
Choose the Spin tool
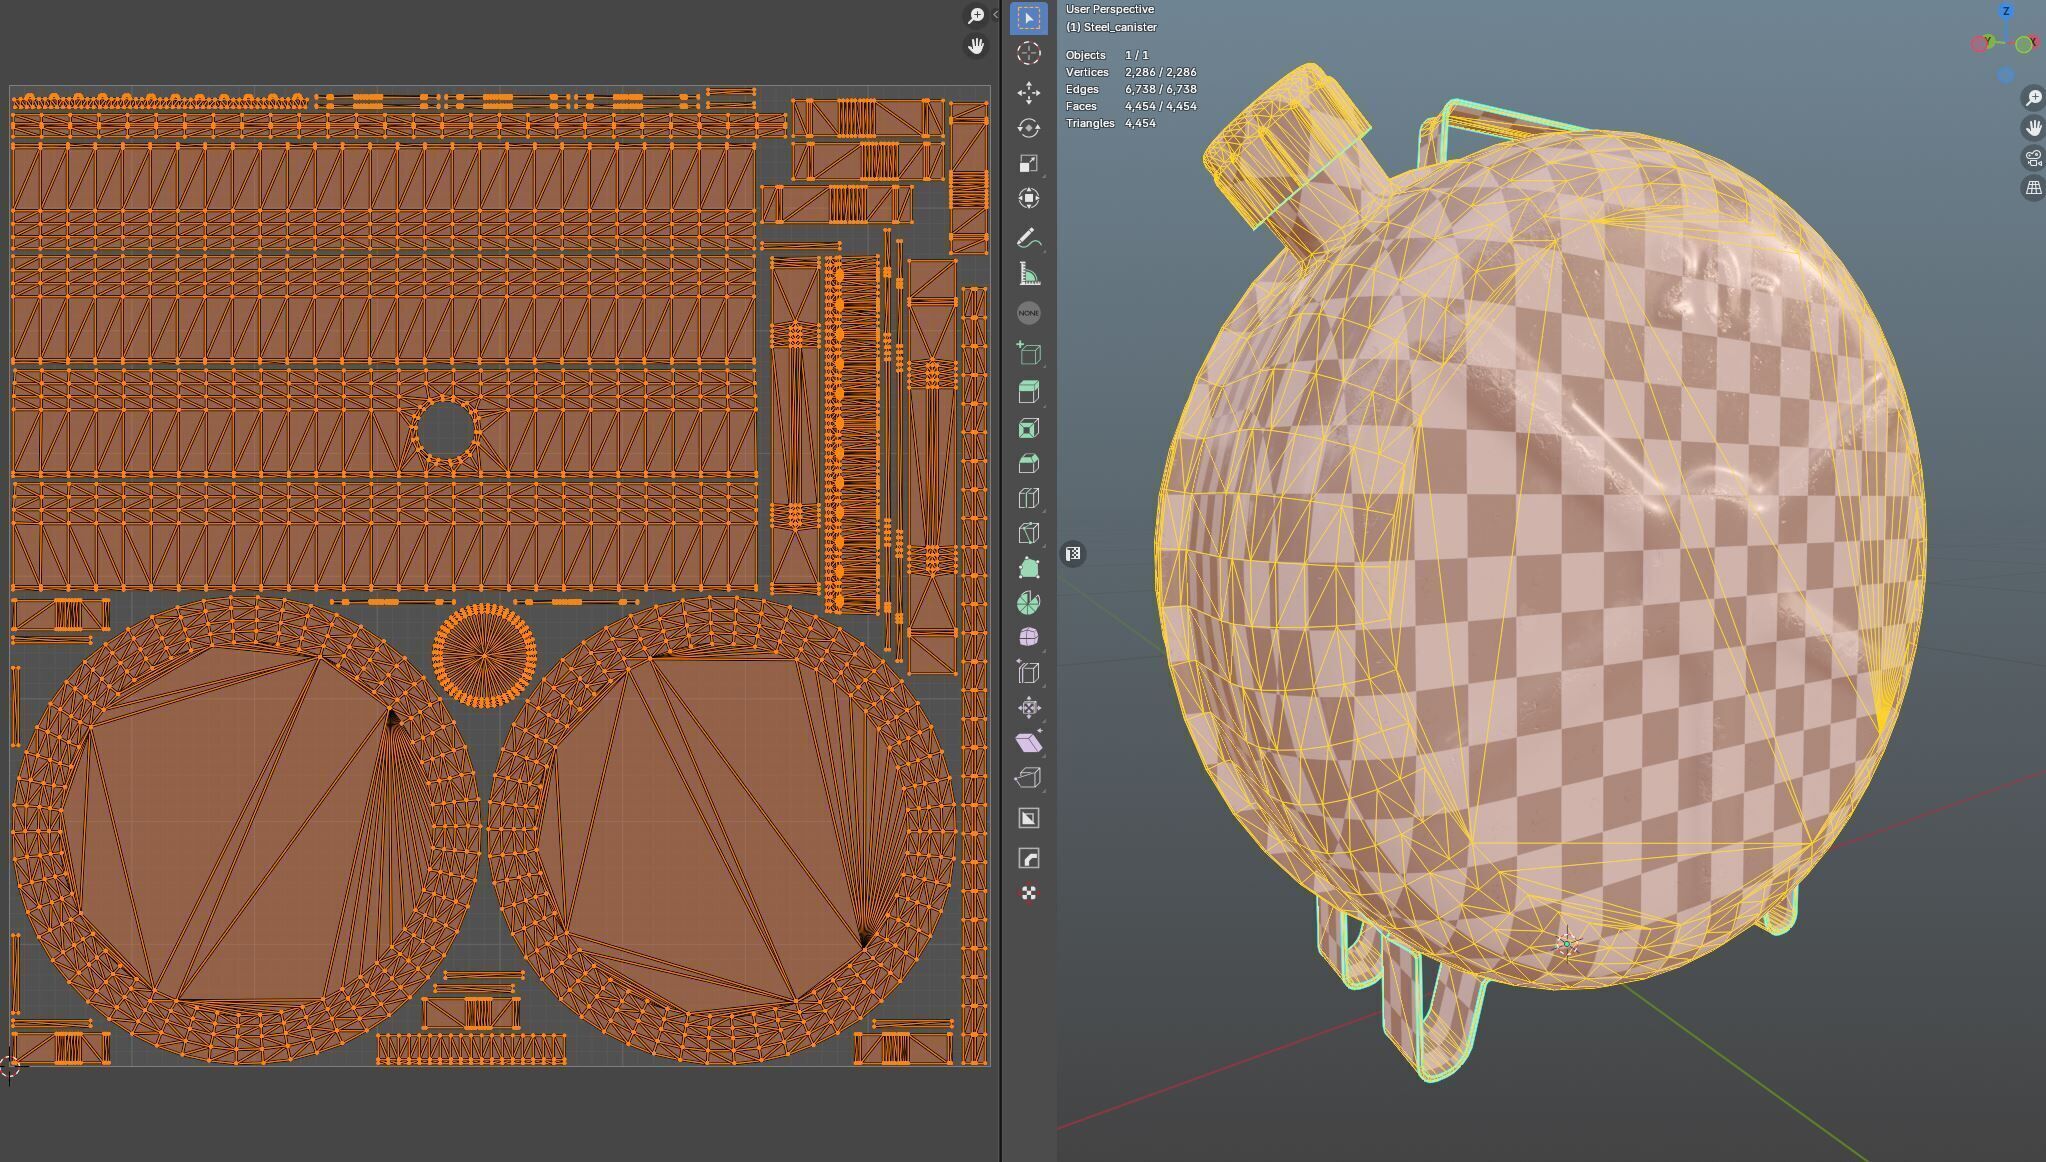pyautogui.click(x=1028, y=603)
